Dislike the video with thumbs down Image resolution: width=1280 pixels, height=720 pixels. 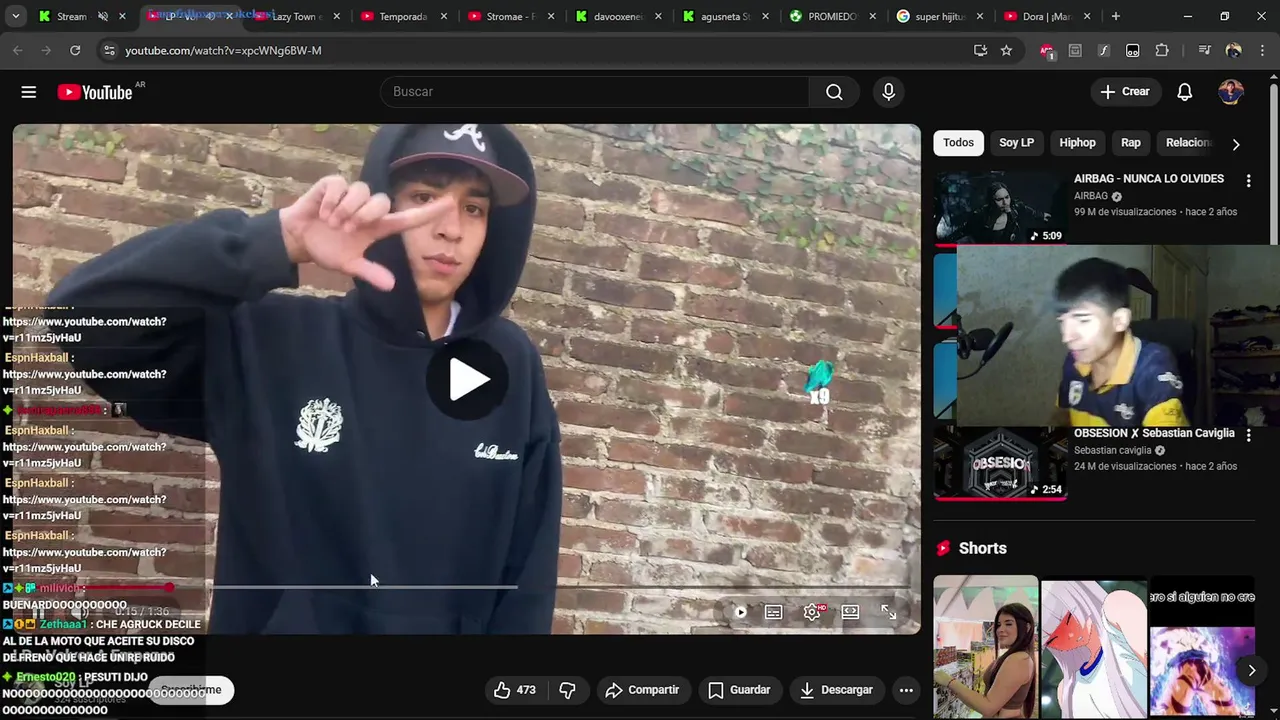(x=567, y=690)
